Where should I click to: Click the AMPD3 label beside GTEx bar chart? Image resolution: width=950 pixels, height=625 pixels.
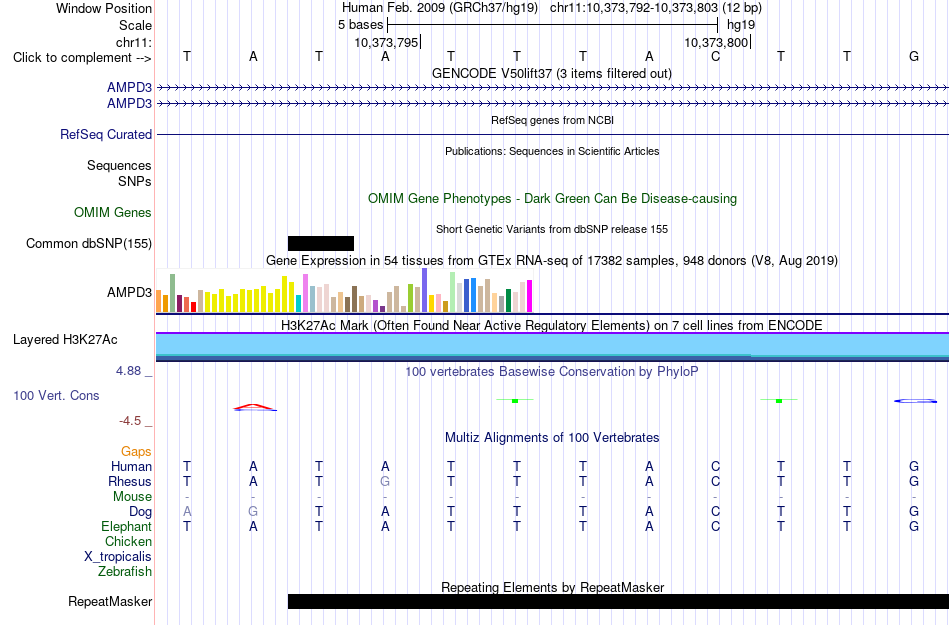(x=130, y=293)
